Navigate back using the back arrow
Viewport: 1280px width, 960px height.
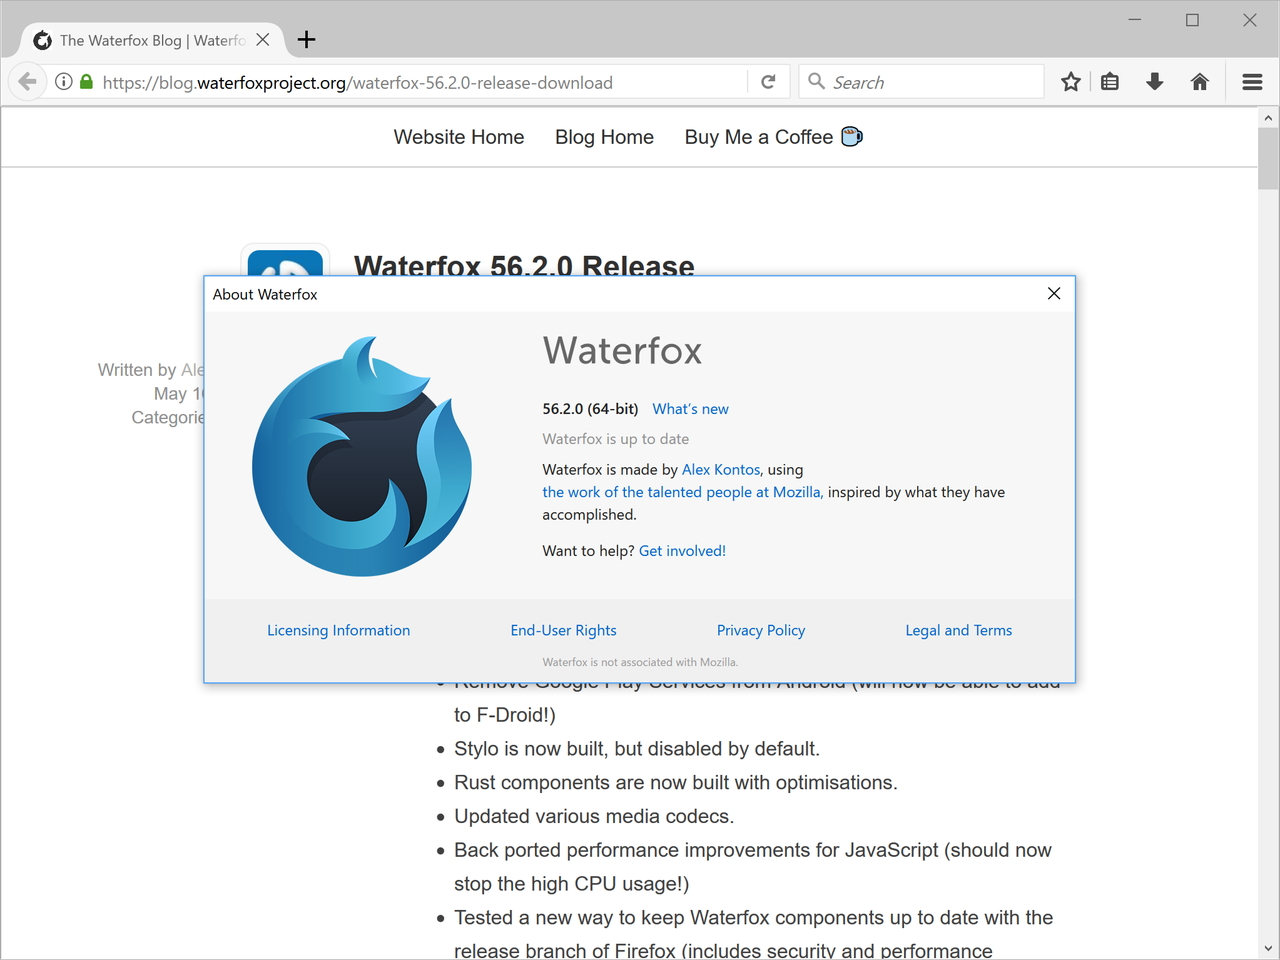[27, 81]
